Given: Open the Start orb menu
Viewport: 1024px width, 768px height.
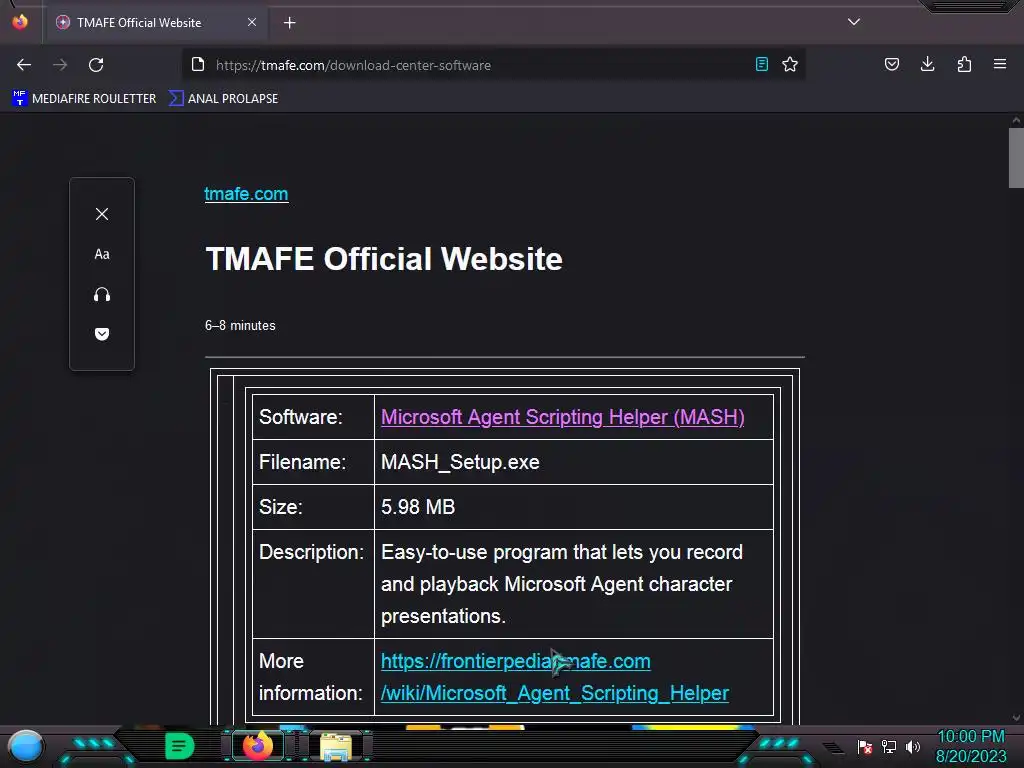Looking at the screenshot, I should 25,746.
